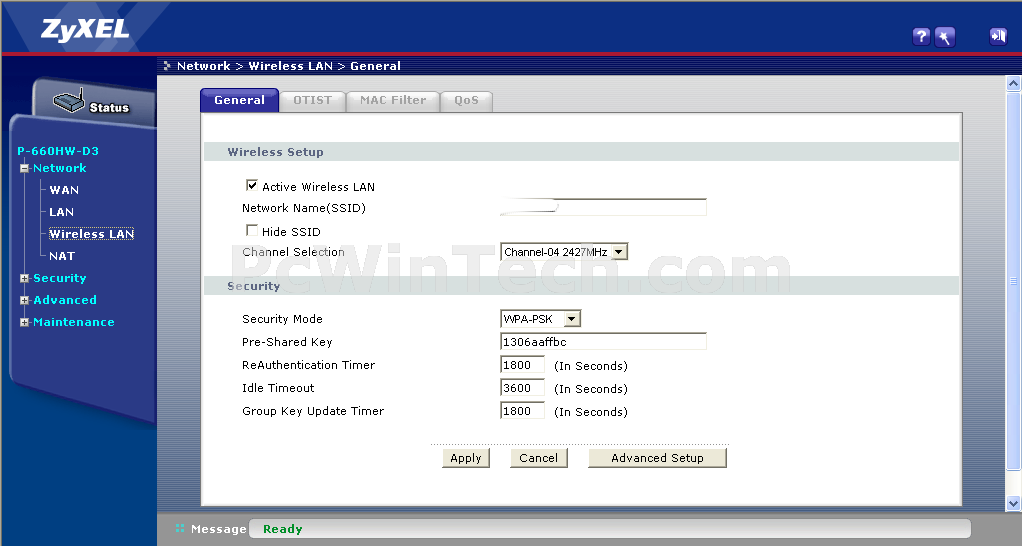
Task: Collapse the Network tree node
Action: click(x=25, y=168)
